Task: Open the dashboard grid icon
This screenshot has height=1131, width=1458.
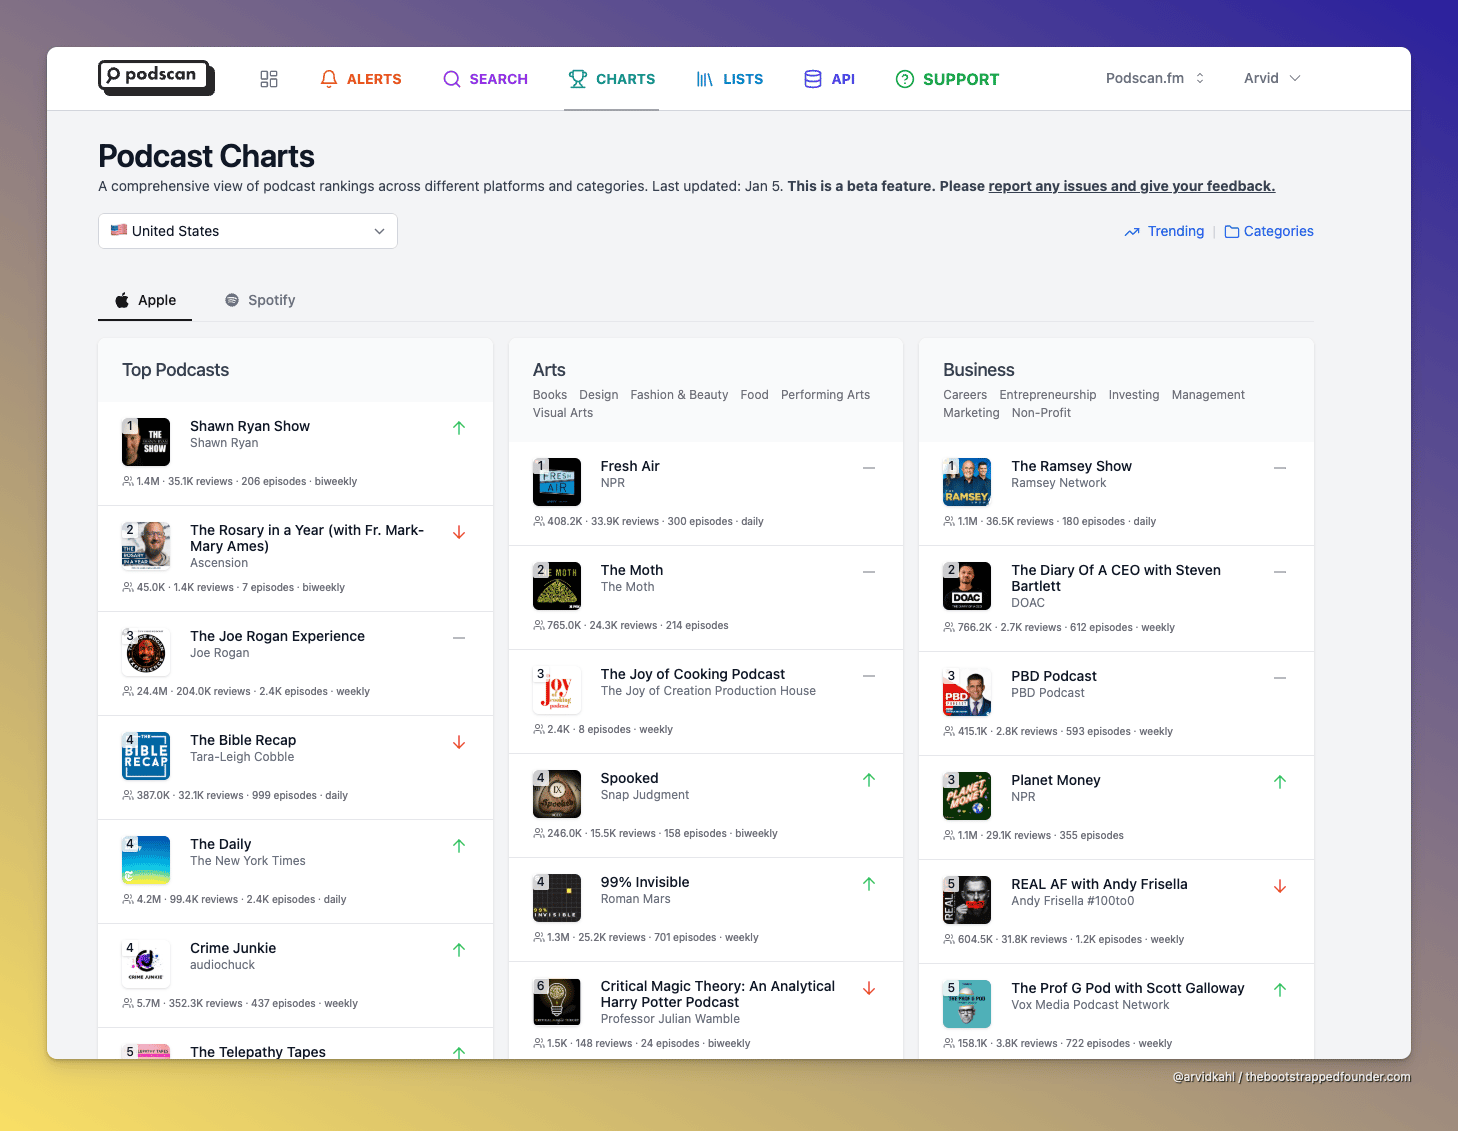Action: [x=269, y=79]
